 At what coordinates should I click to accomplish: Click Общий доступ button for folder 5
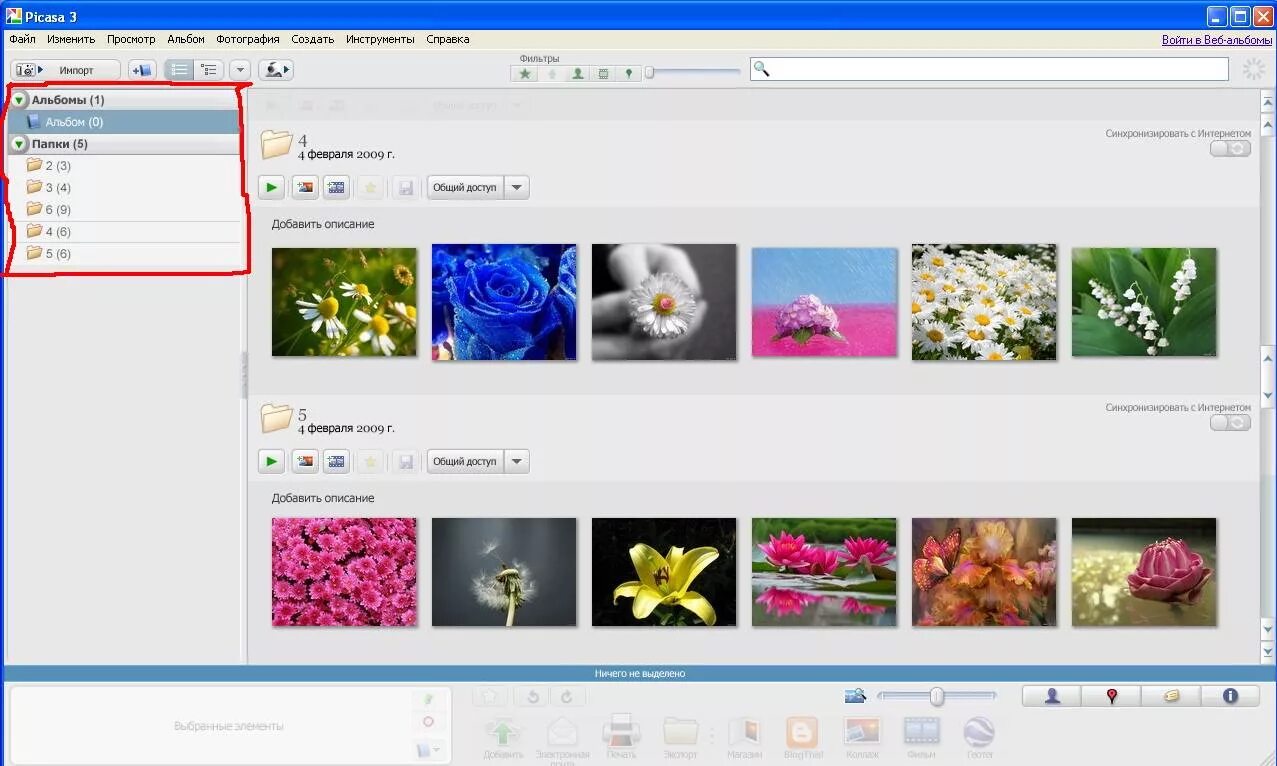click(x=465, y=461)
